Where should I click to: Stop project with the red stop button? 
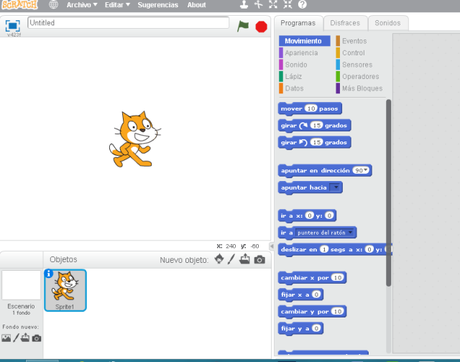[x=261, y=27]
